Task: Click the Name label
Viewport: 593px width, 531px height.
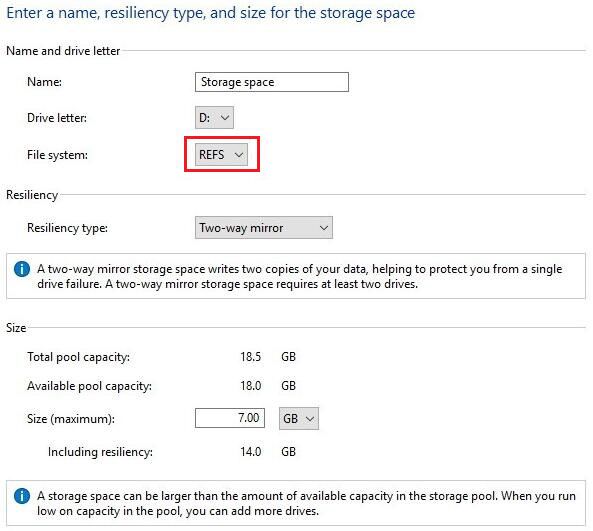Action: click(x=45, y=82)
